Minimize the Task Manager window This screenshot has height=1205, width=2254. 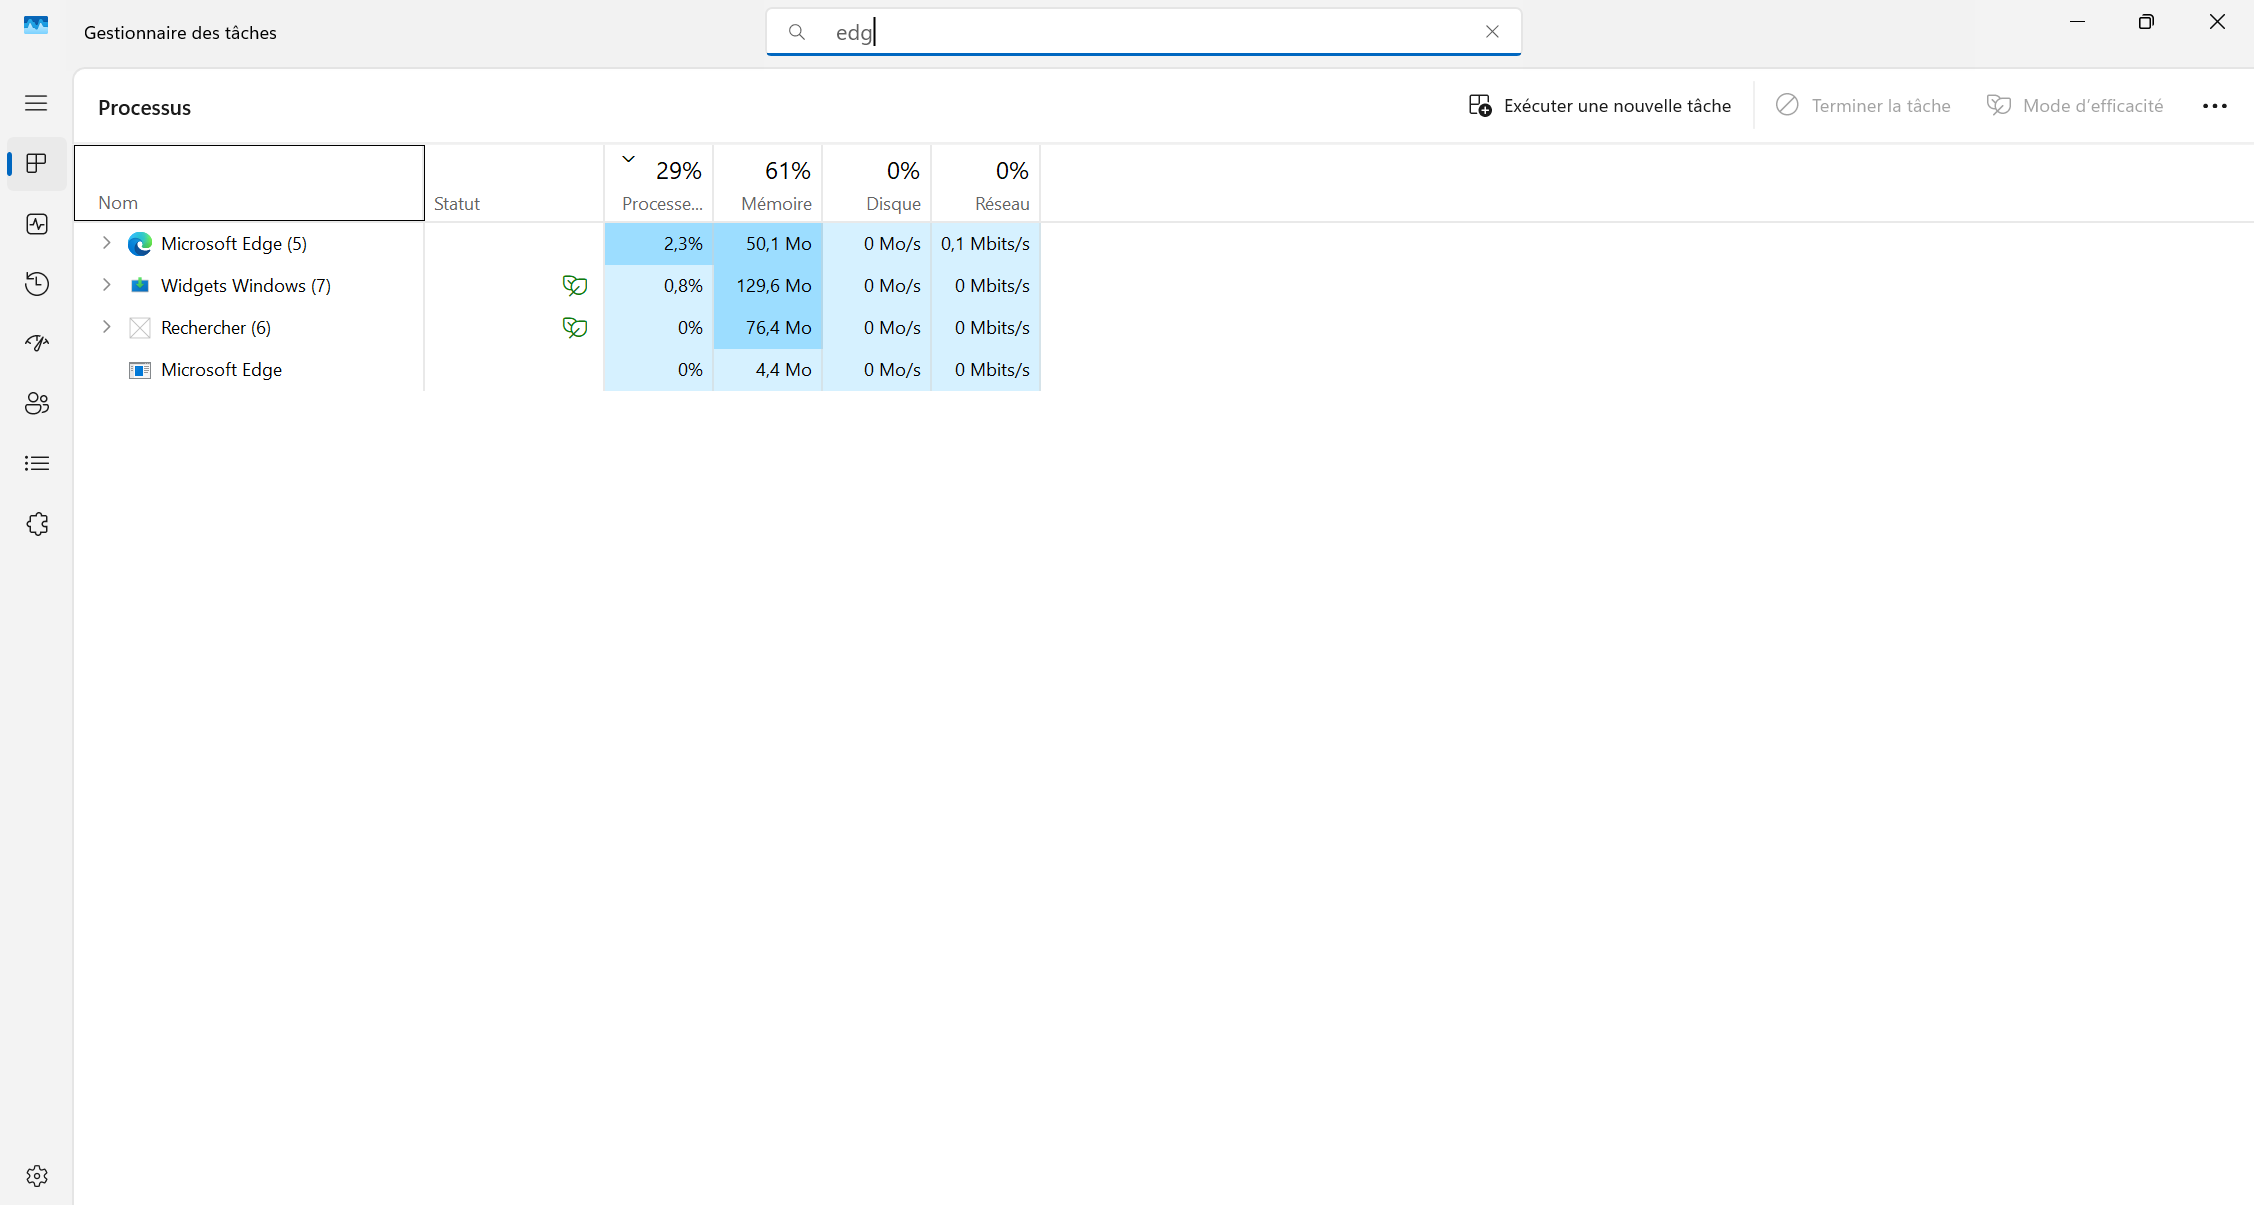2077,22
